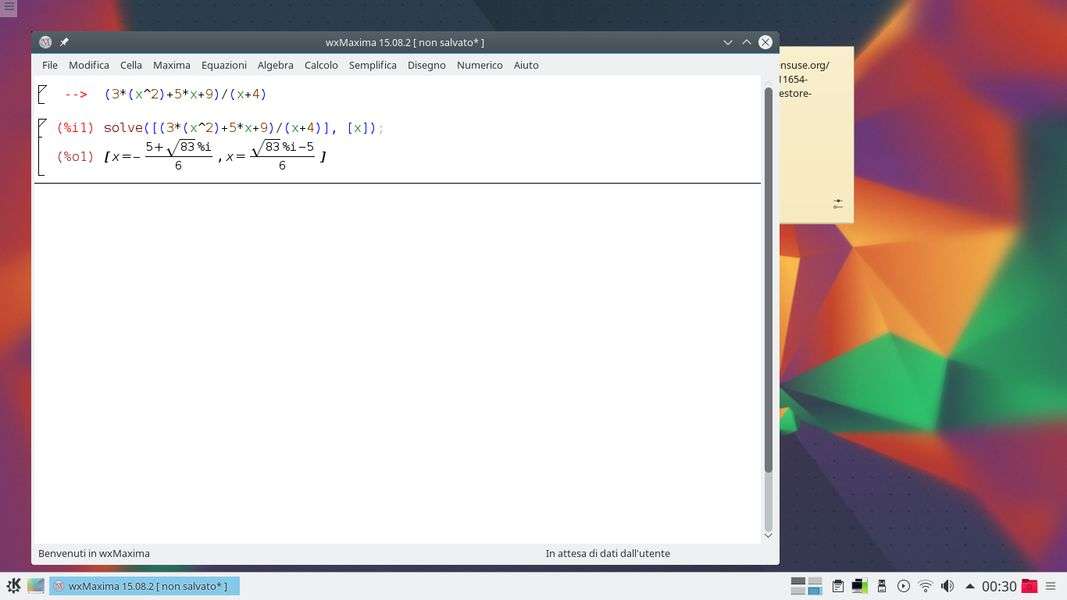Open the Modifica menu

pyautogui.click(x=88, y=65)
